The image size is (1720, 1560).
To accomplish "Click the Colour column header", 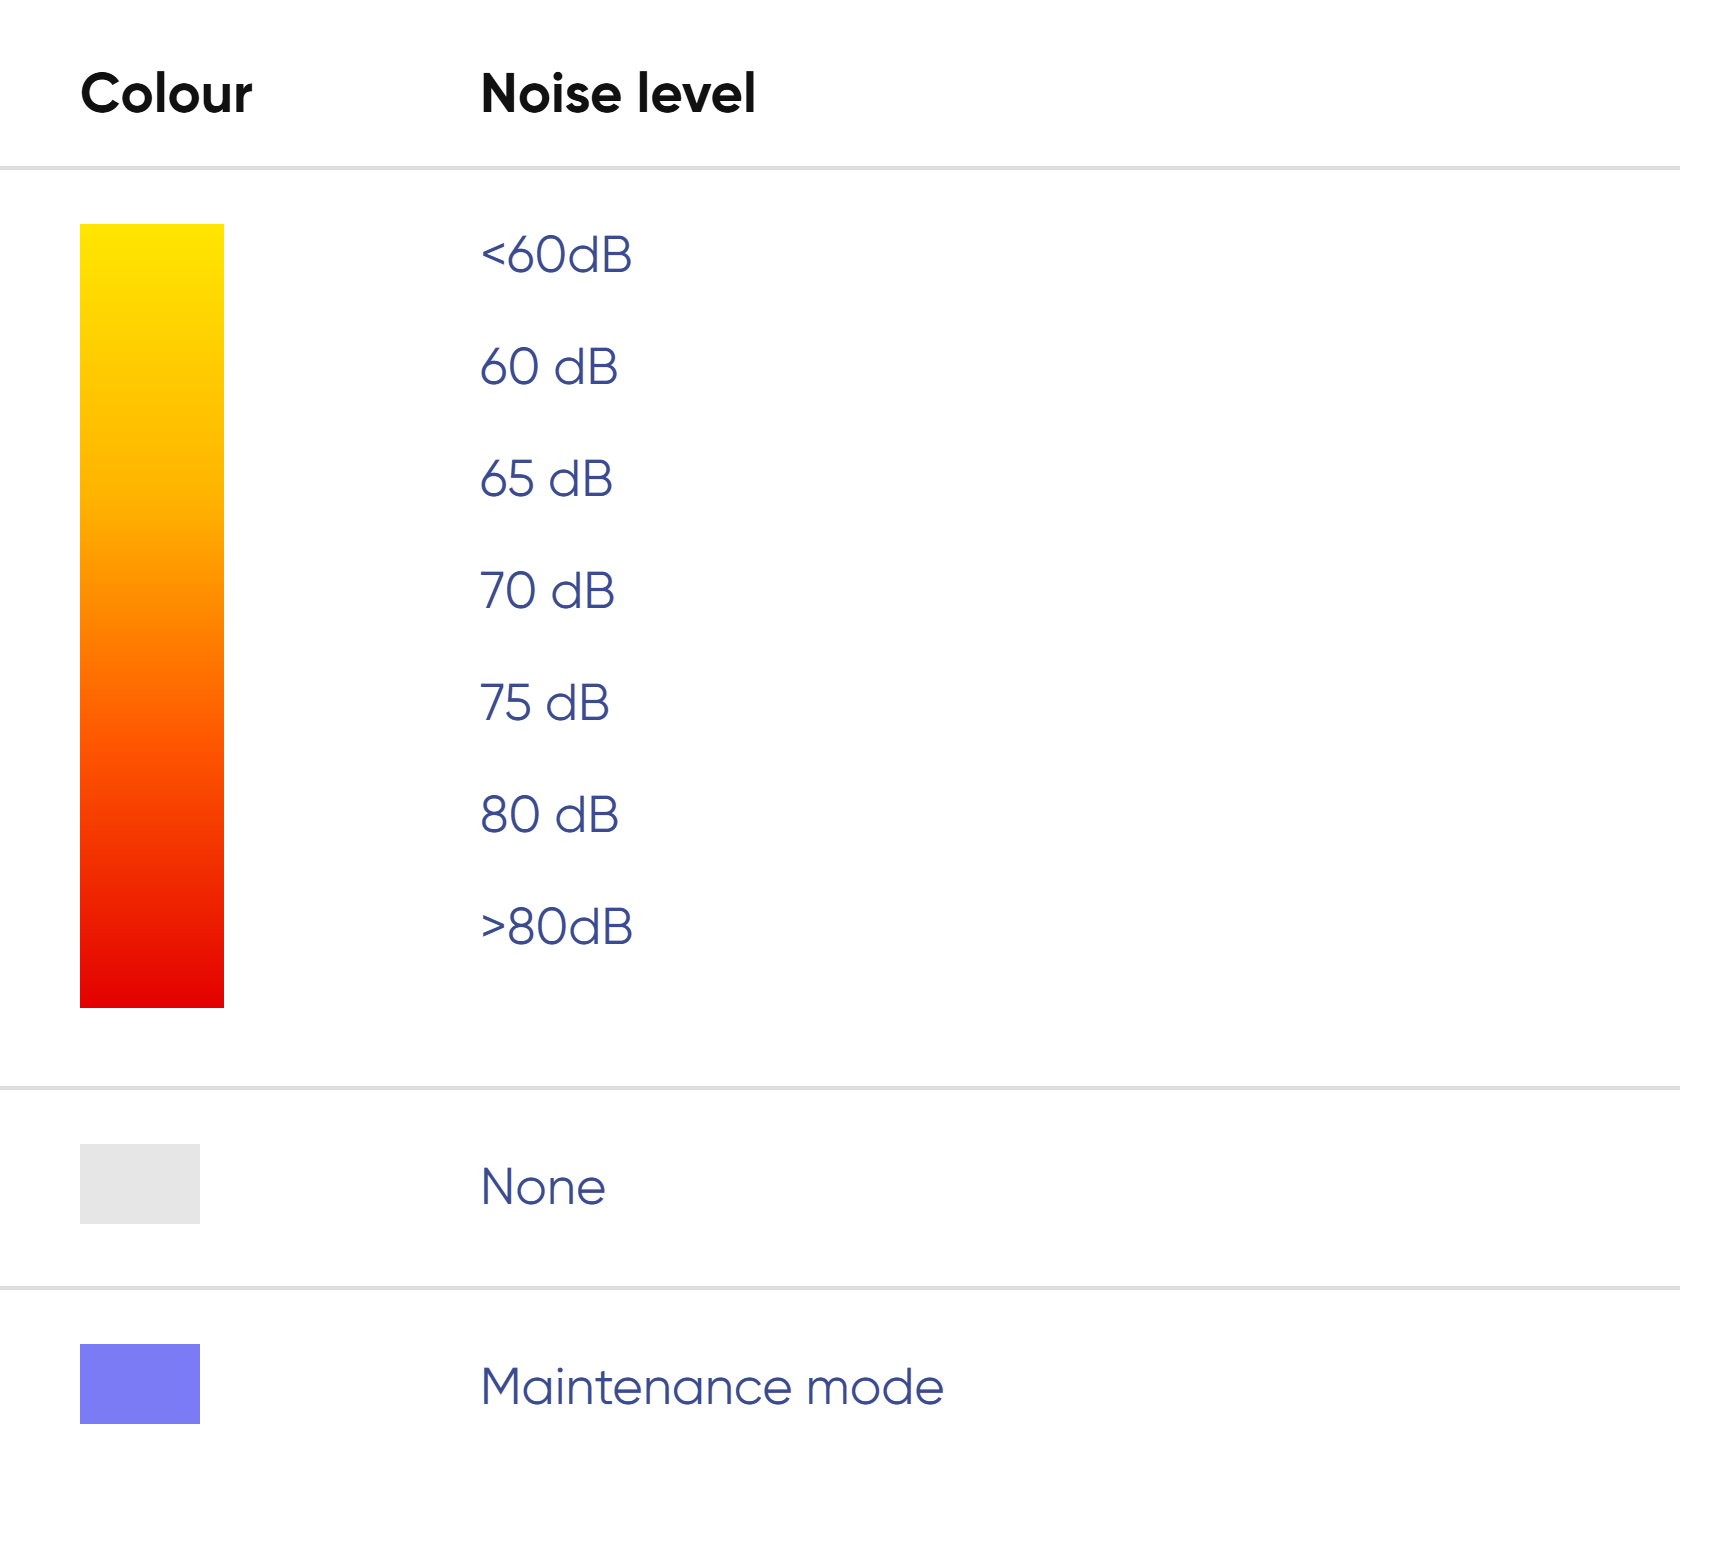I will pos(166,94).
